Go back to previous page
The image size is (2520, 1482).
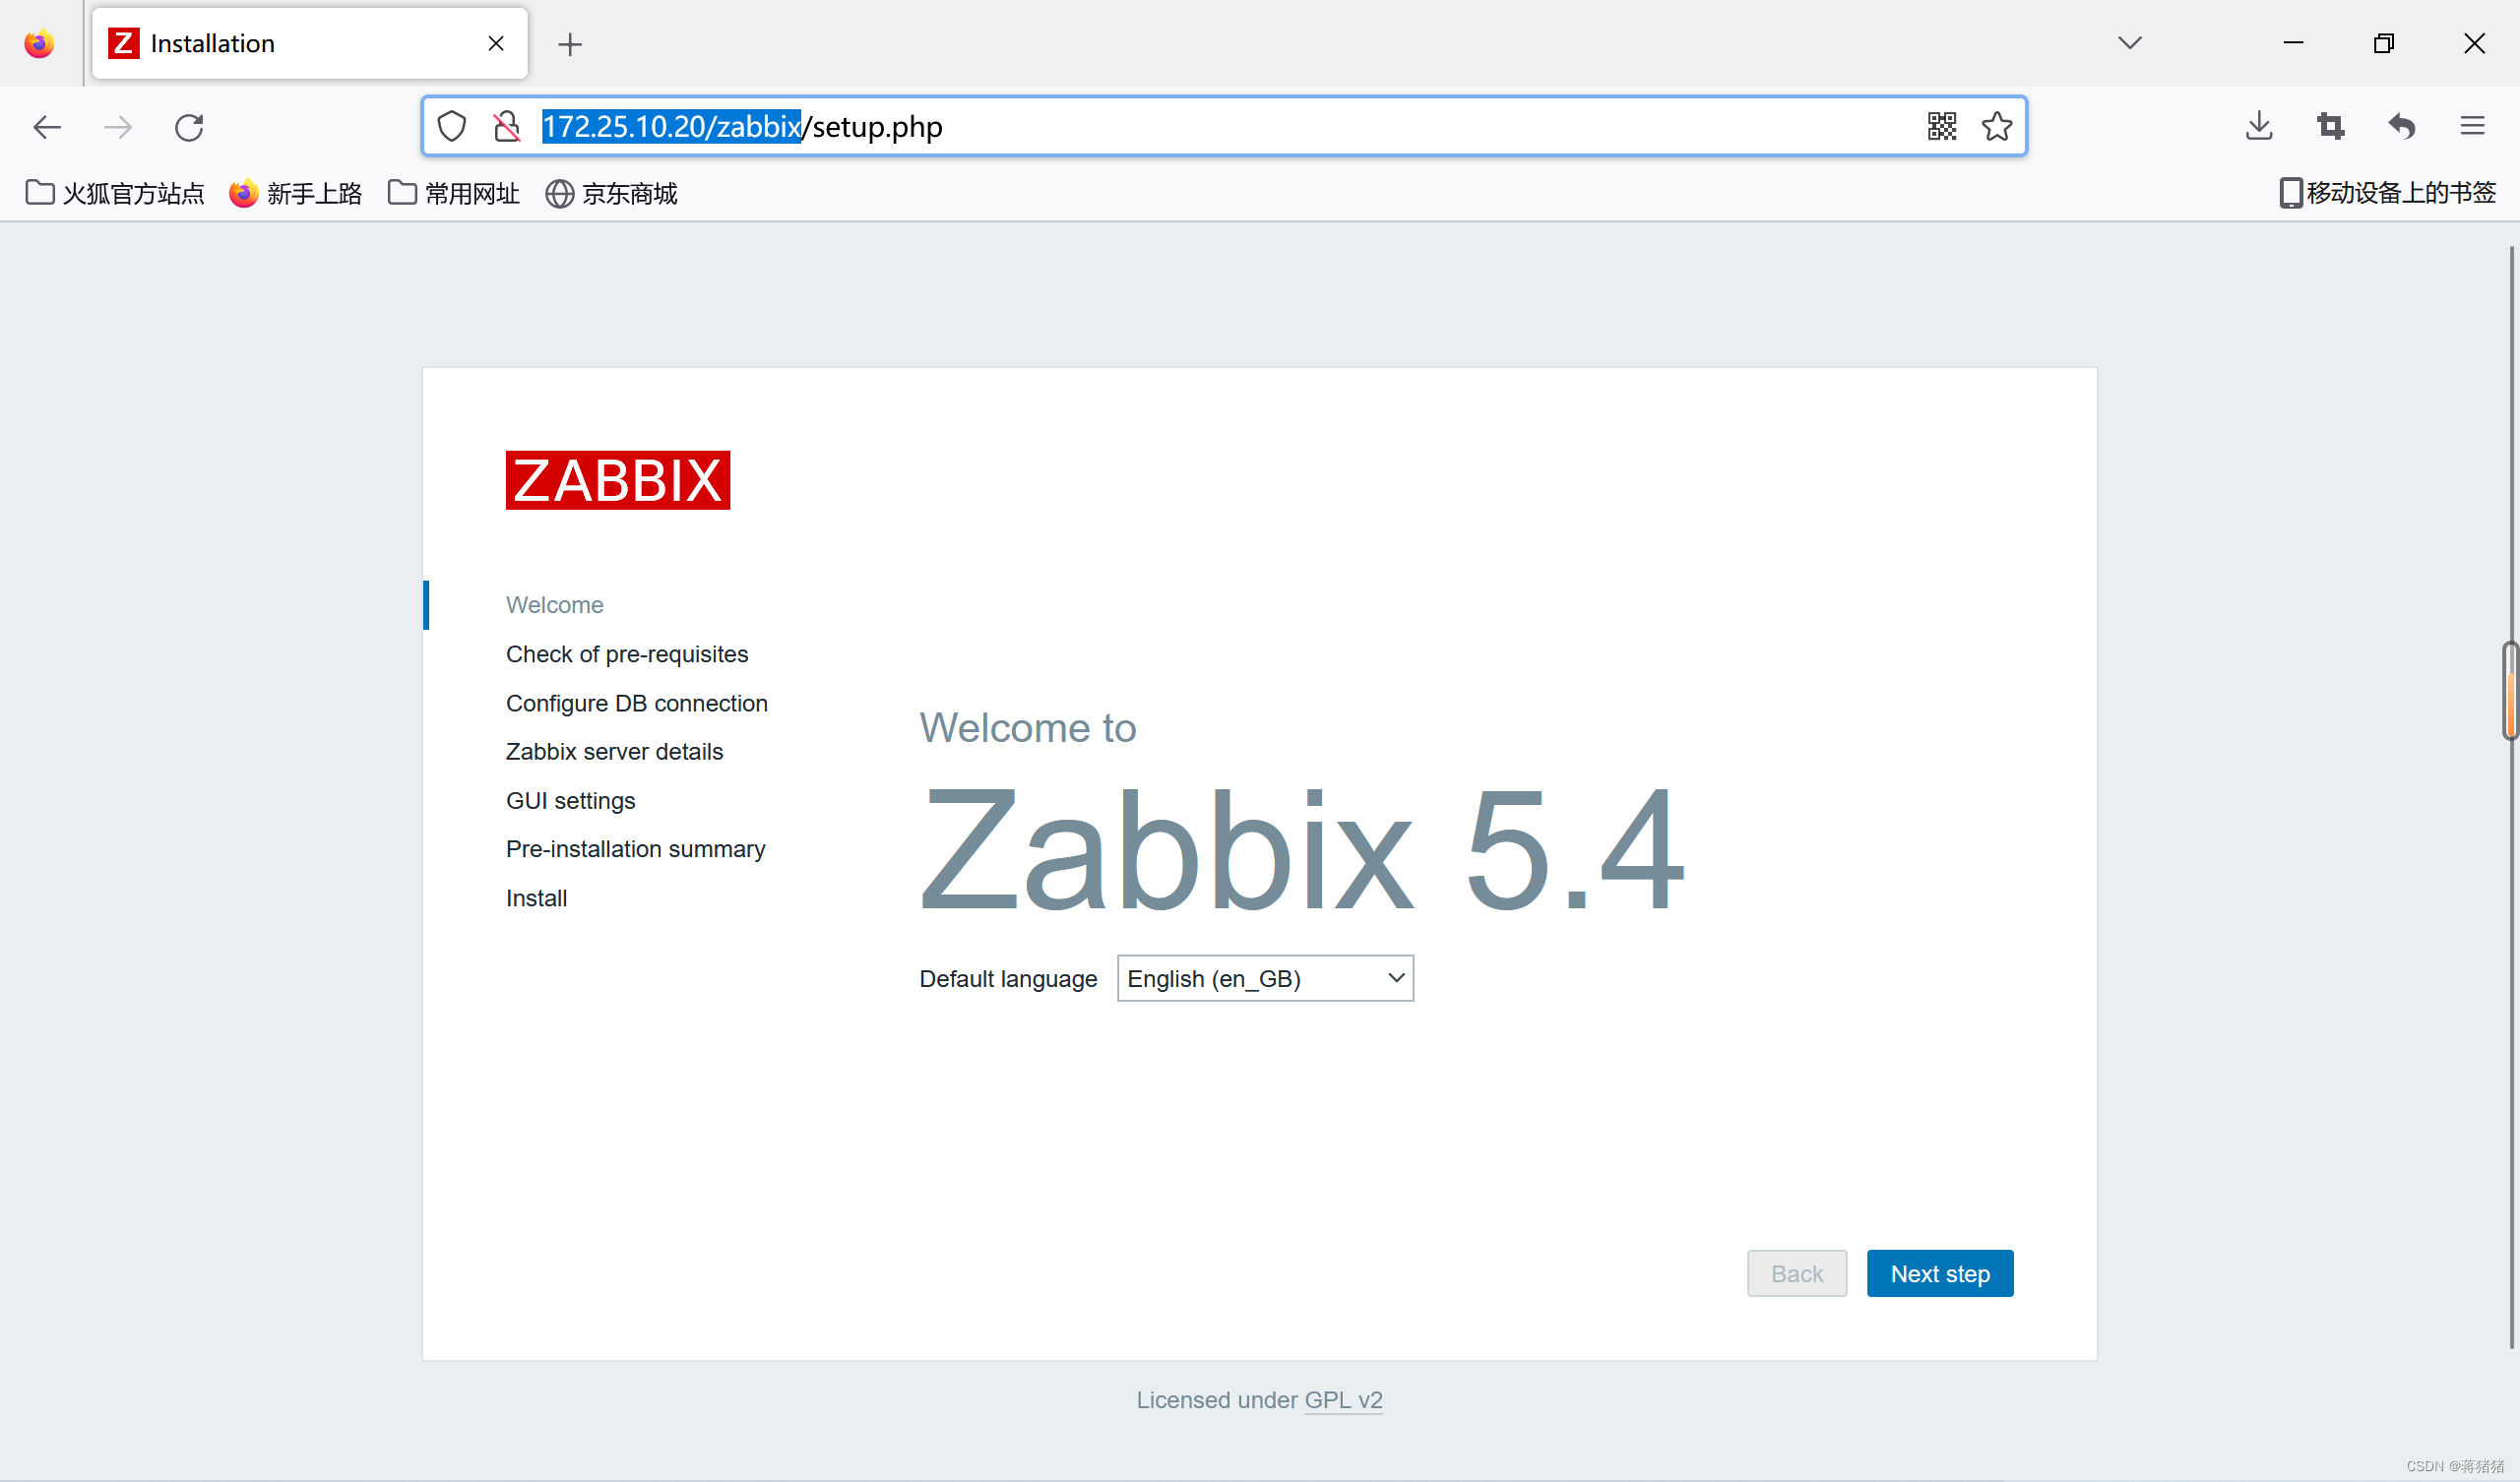47,128
